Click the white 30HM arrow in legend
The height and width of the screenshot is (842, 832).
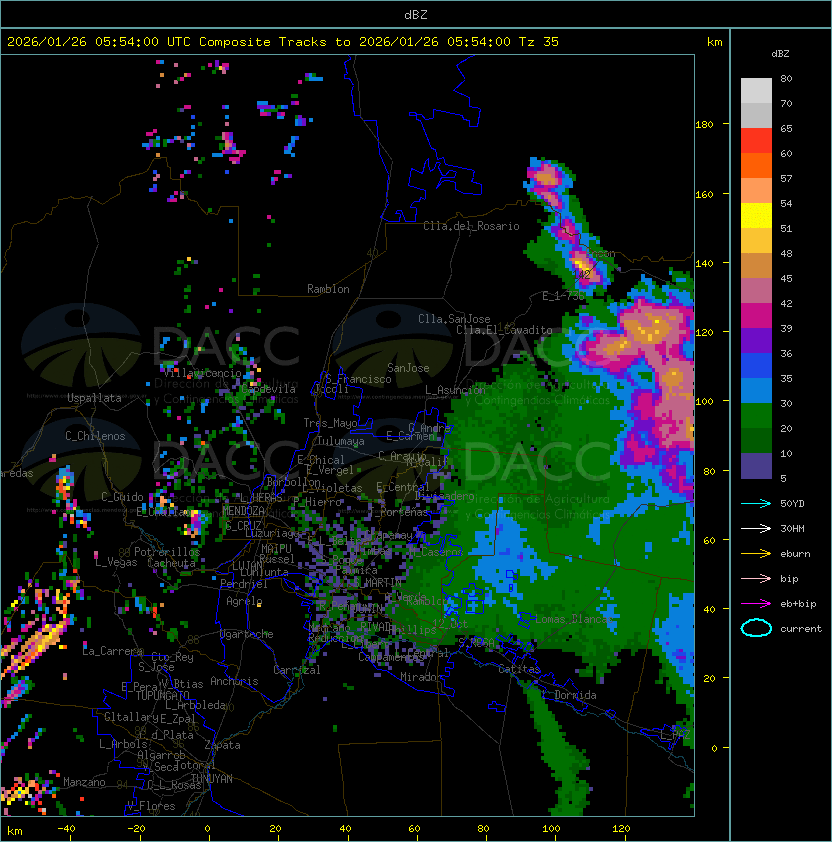tap(756, 528)
